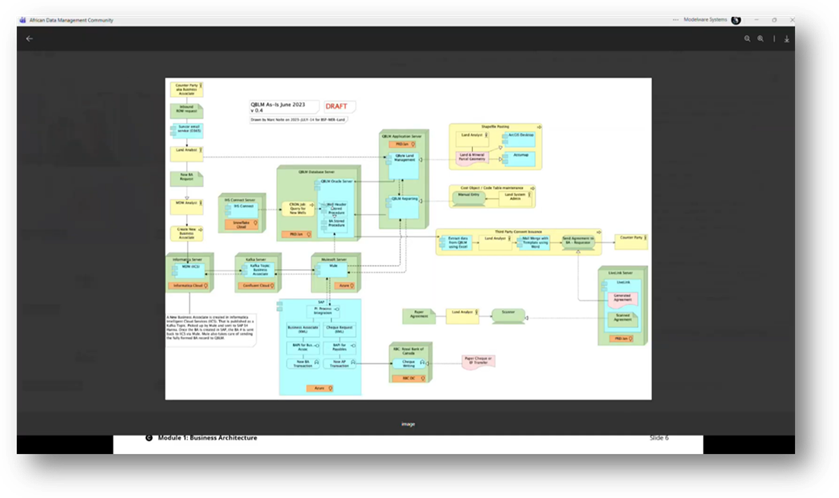Maximize the window
Viewport: 839px width, 498px height.
774,20
